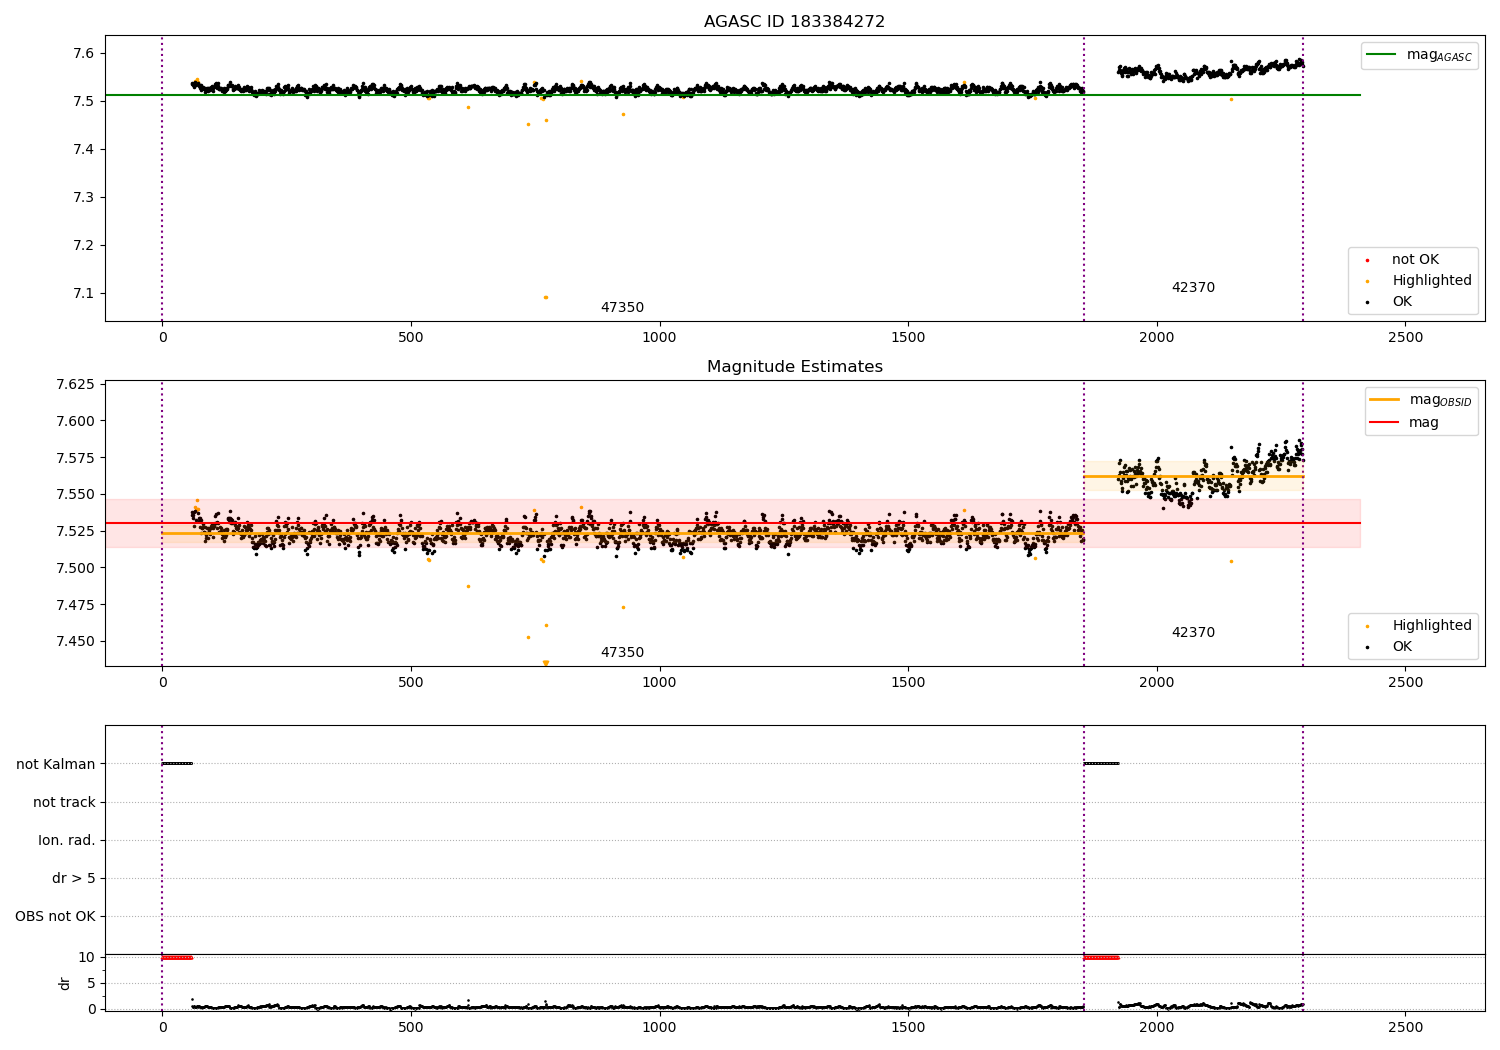
Task: Click the 'dr > 5' y-axis label
Action: (x=74, y=878)
